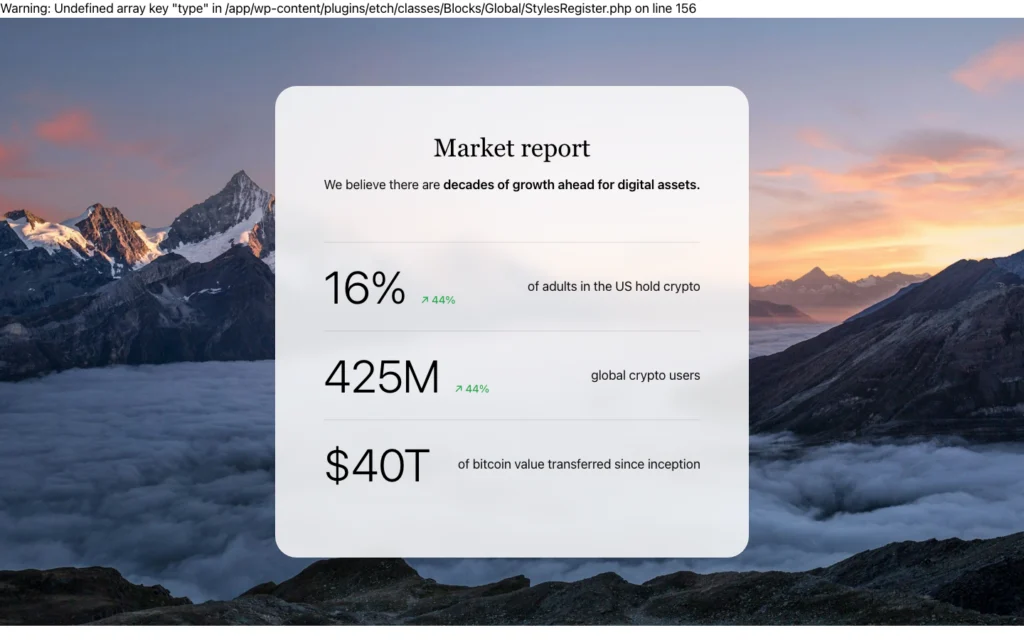Click the 'We believe there are' intro text
The height and width of the screenshot is (640, 1024).
click(x=382, y=185)
